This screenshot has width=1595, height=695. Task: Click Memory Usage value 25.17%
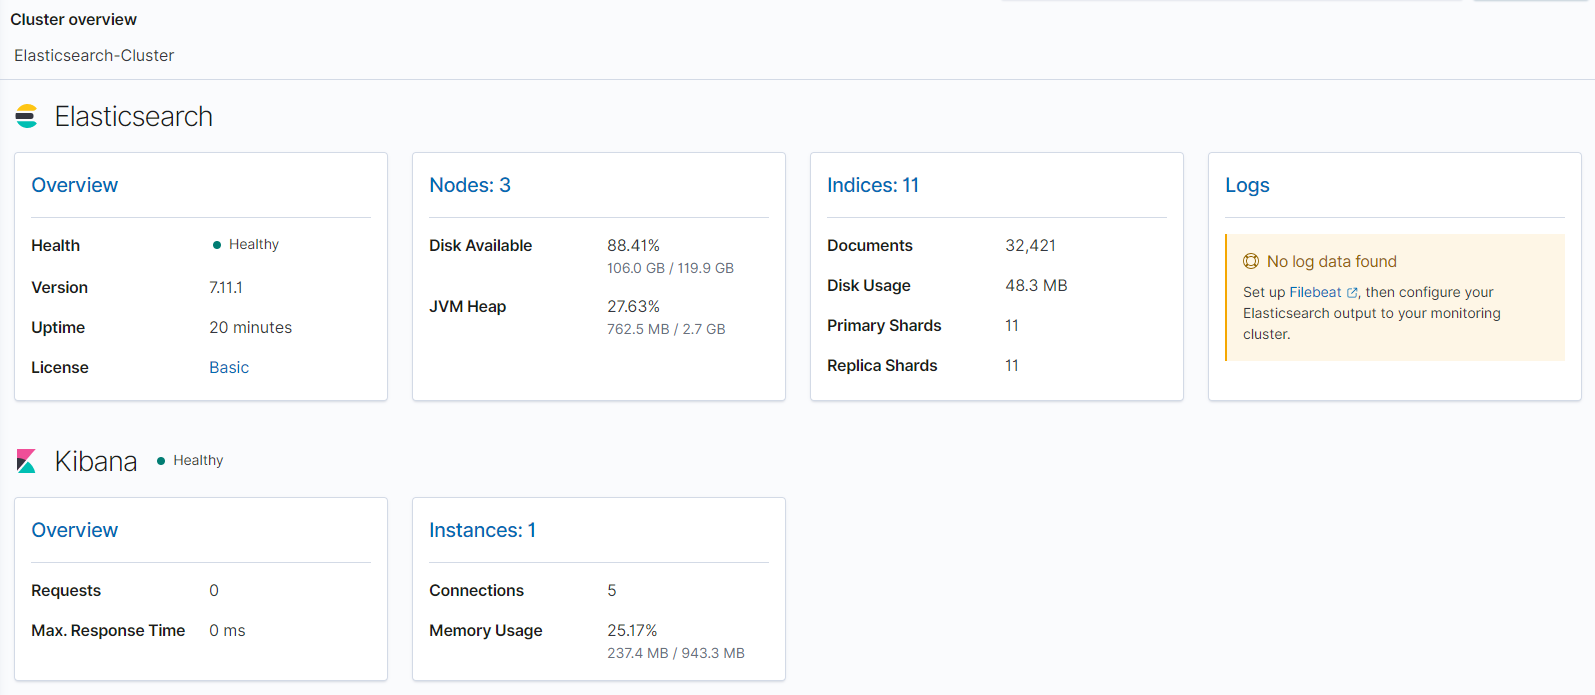coord(633,630)
